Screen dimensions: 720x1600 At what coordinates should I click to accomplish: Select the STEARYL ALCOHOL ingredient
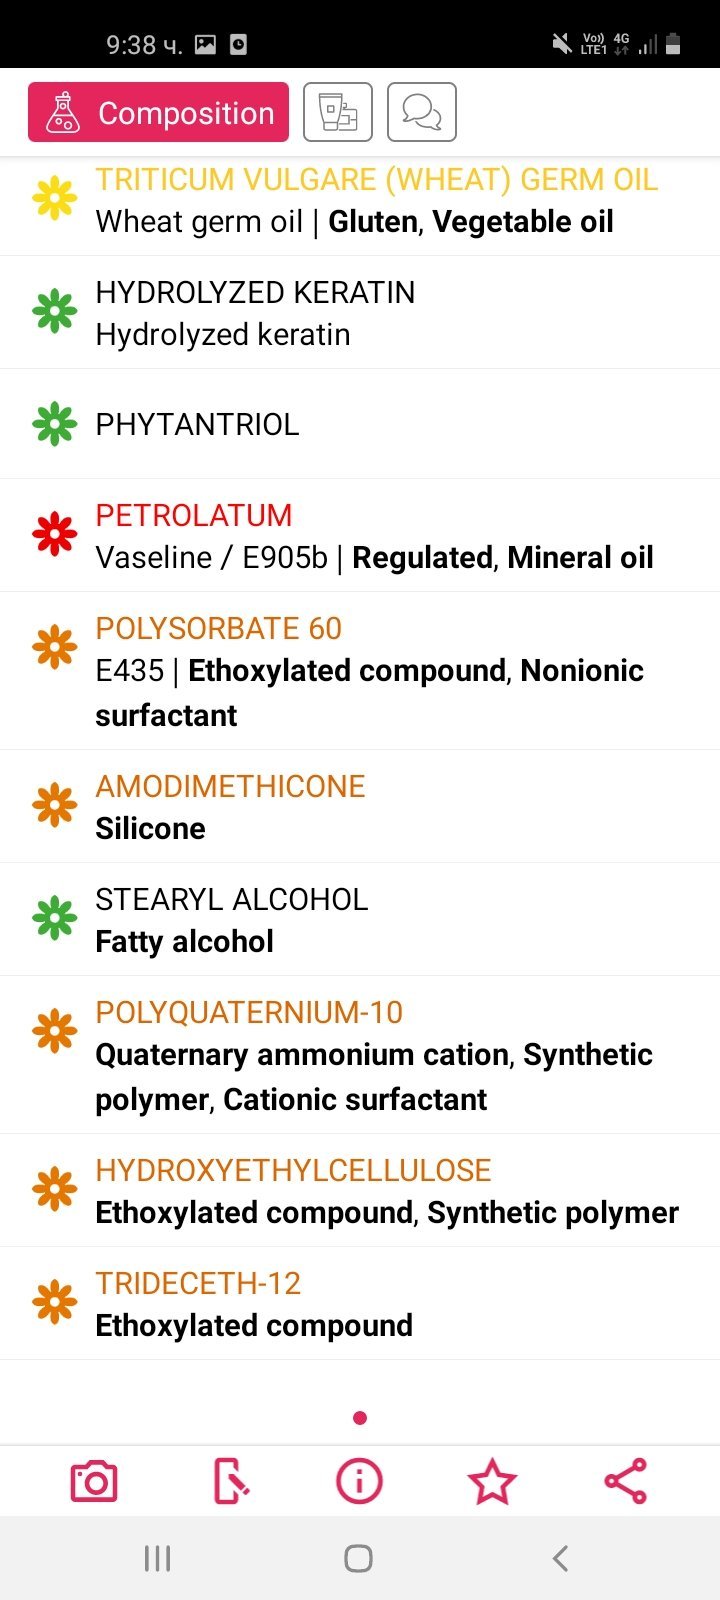tap(231, 899)
